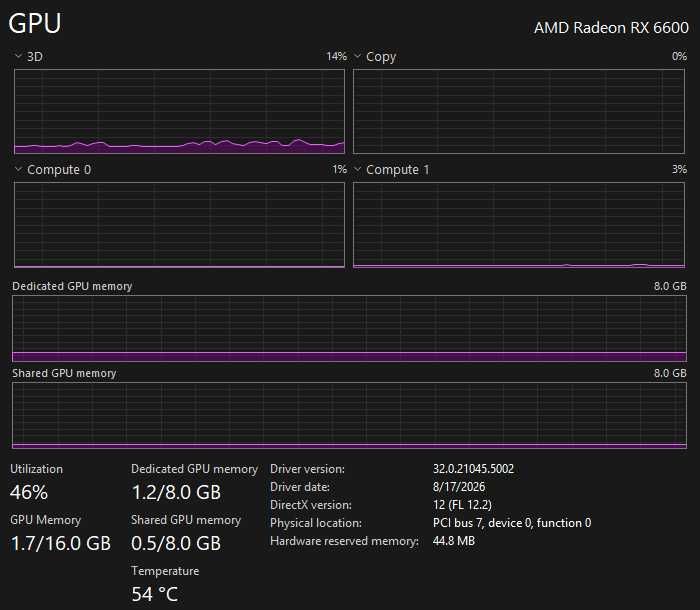The height and width of the screenshot is (610, 700).
Task: Click the Dedicated GPU memory graph title
Action: click(72, 286)
